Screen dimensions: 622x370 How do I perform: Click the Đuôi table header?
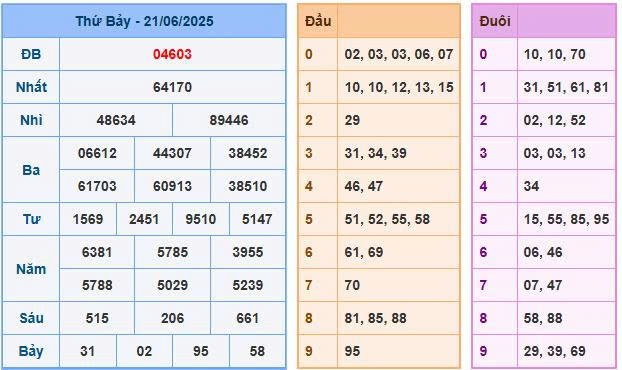tap(495, 21)
